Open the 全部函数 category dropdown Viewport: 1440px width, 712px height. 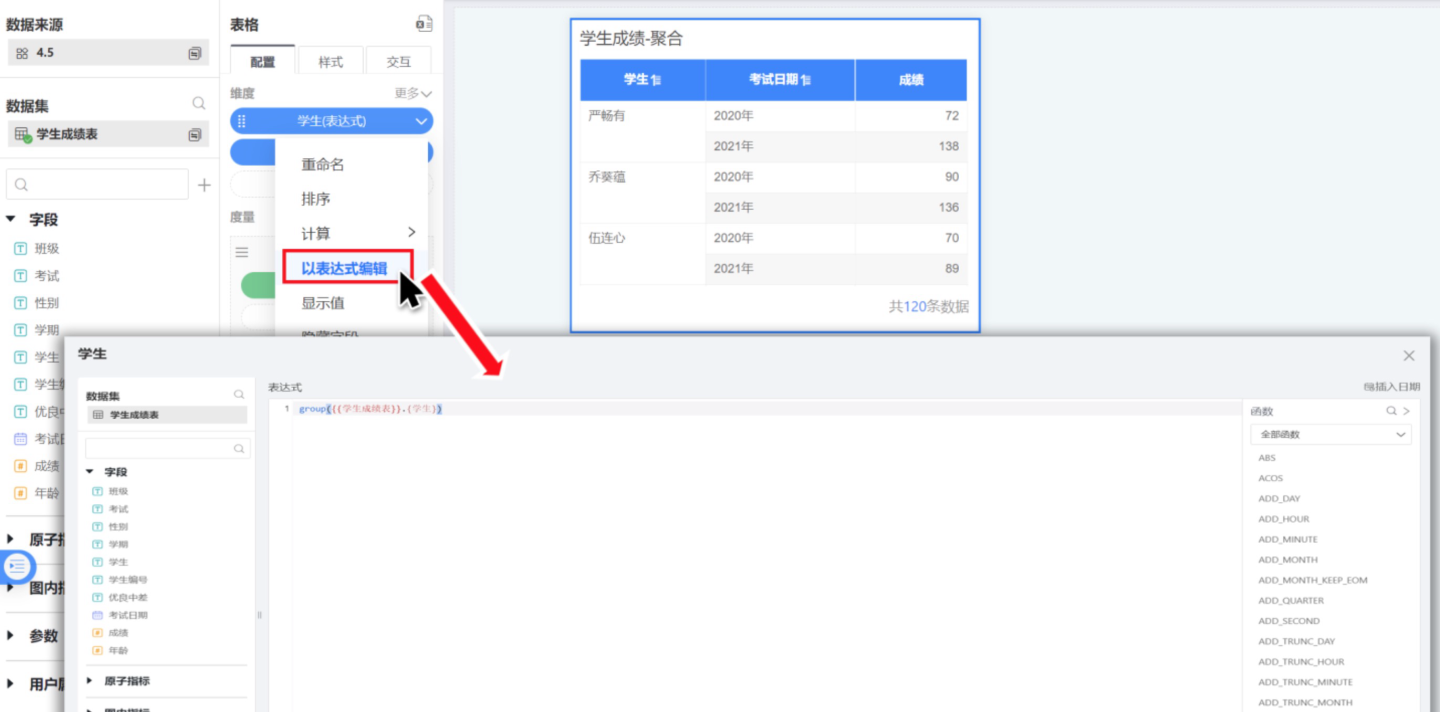[1330, 435]
